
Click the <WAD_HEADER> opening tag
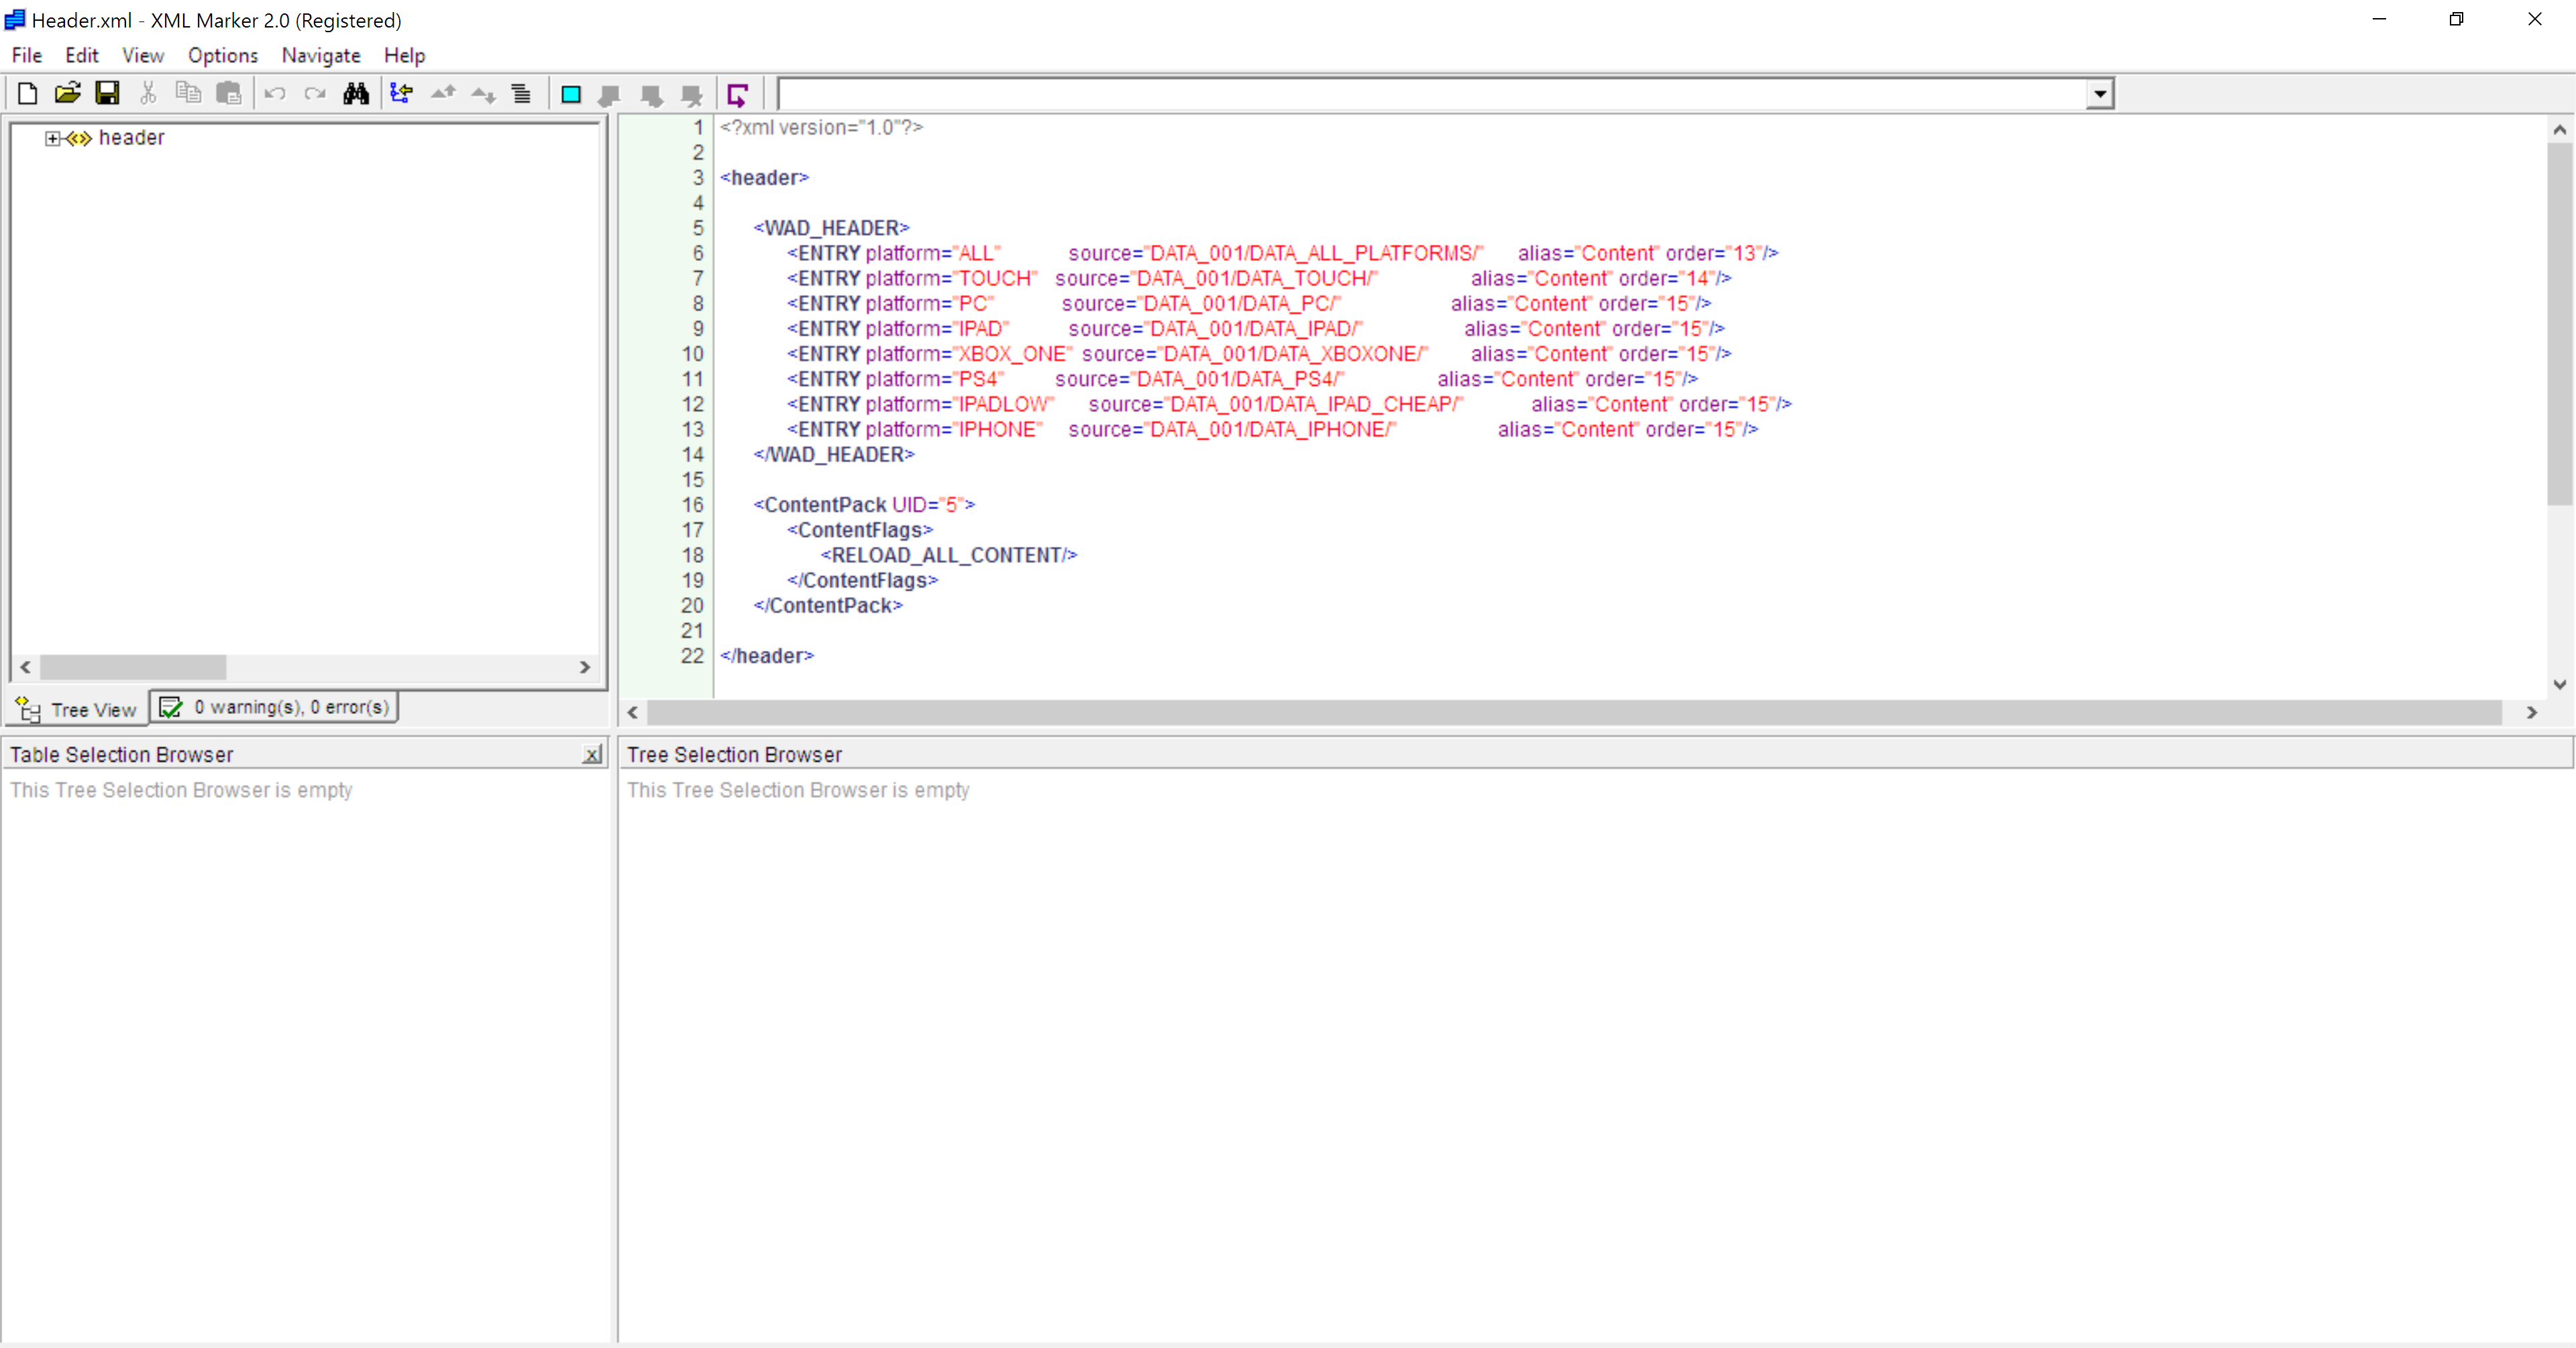coord(831,228)
